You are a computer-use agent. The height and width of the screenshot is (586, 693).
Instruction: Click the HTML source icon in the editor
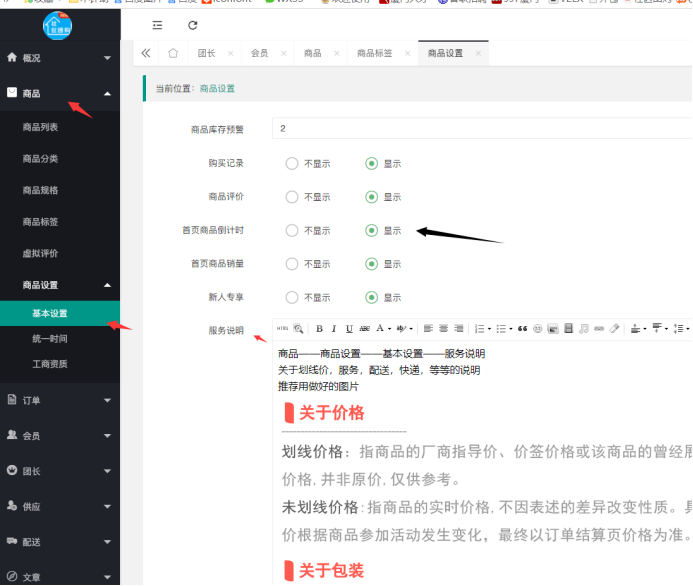[282, 328]
